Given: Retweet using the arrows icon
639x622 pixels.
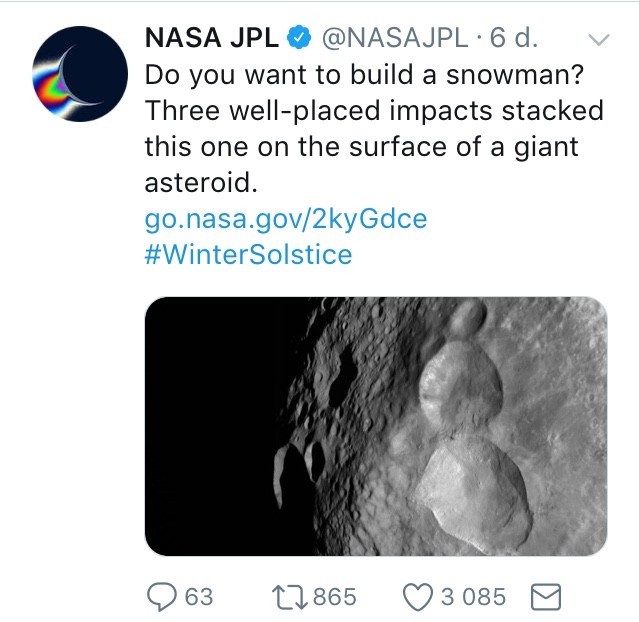Looking at the screenshot, I should click(x=289, y=597).
